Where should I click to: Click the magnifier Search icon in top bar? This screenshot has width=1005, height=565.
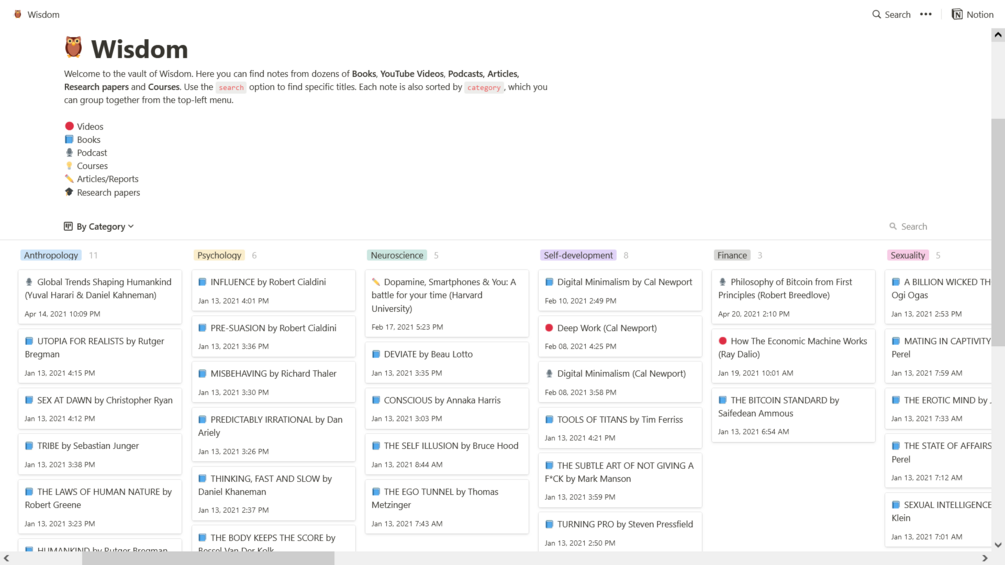(876, 14)
